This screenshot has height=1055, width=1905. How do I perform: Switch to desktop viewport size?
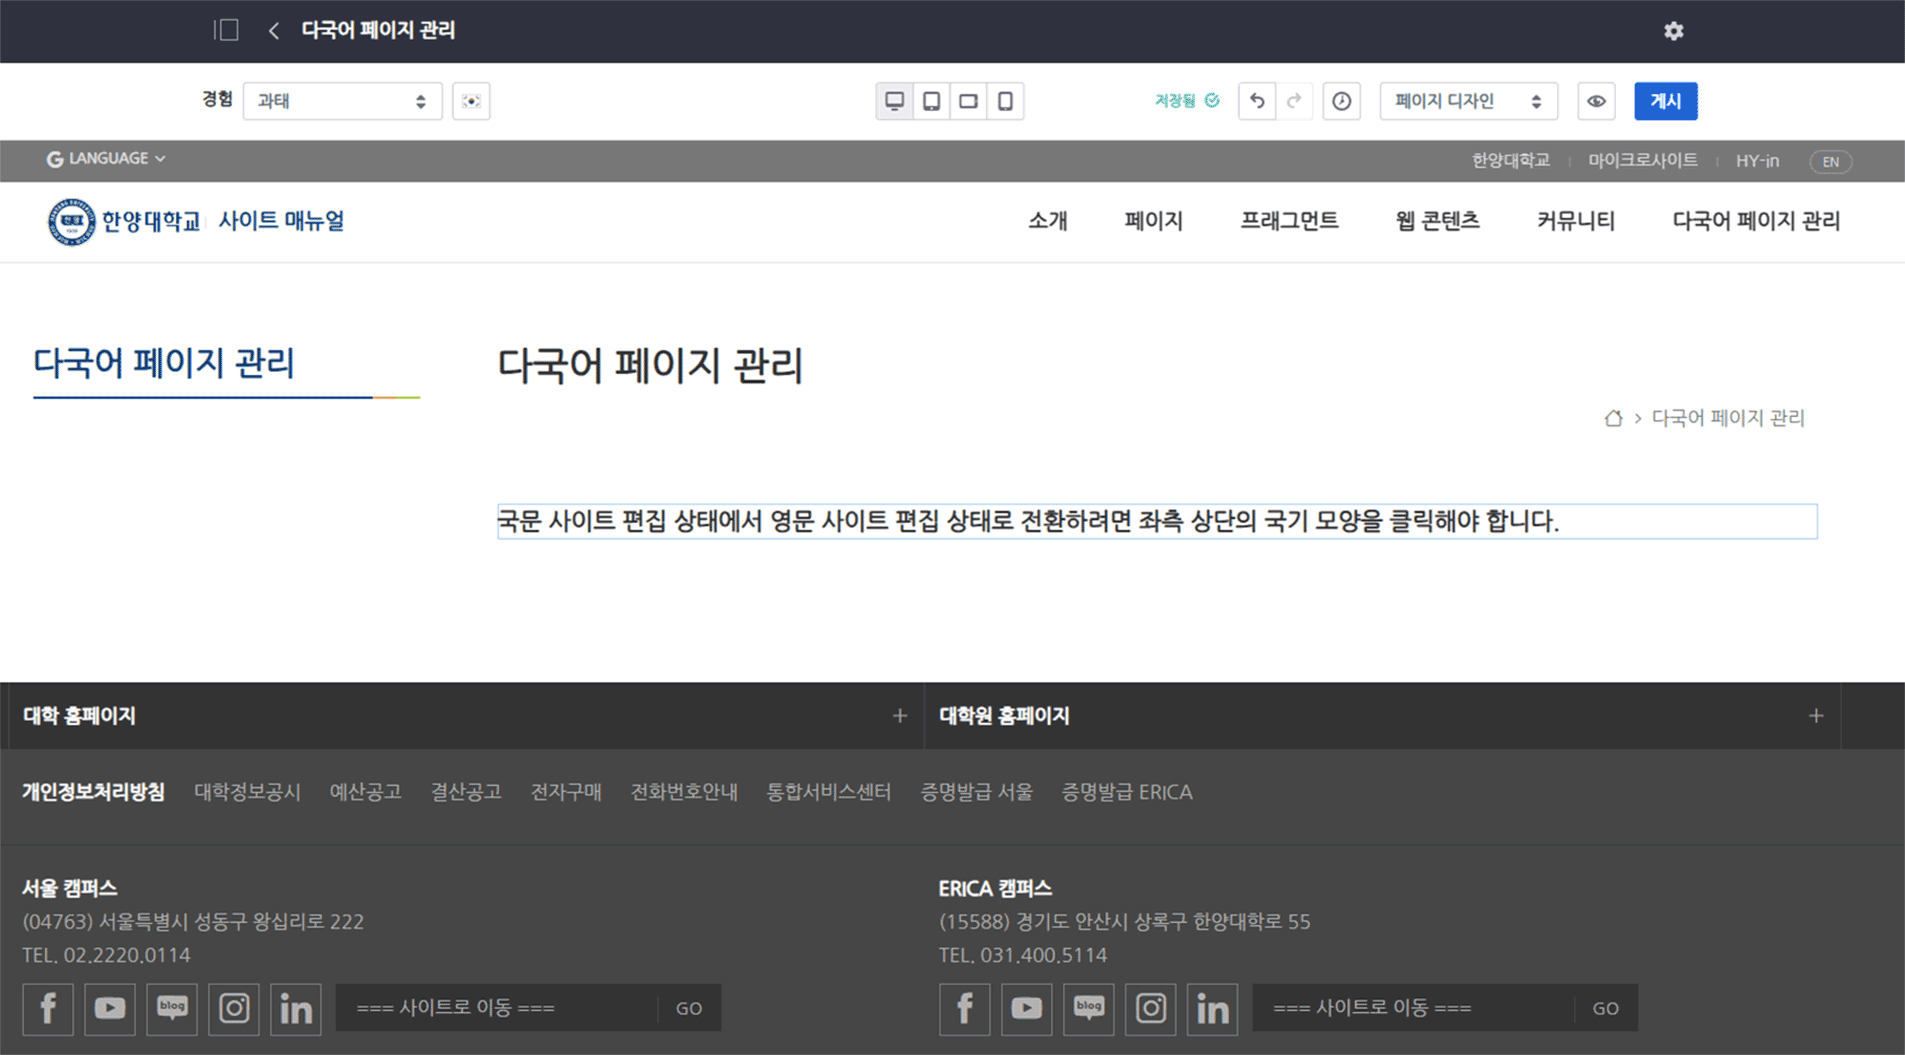click(894, 101)
